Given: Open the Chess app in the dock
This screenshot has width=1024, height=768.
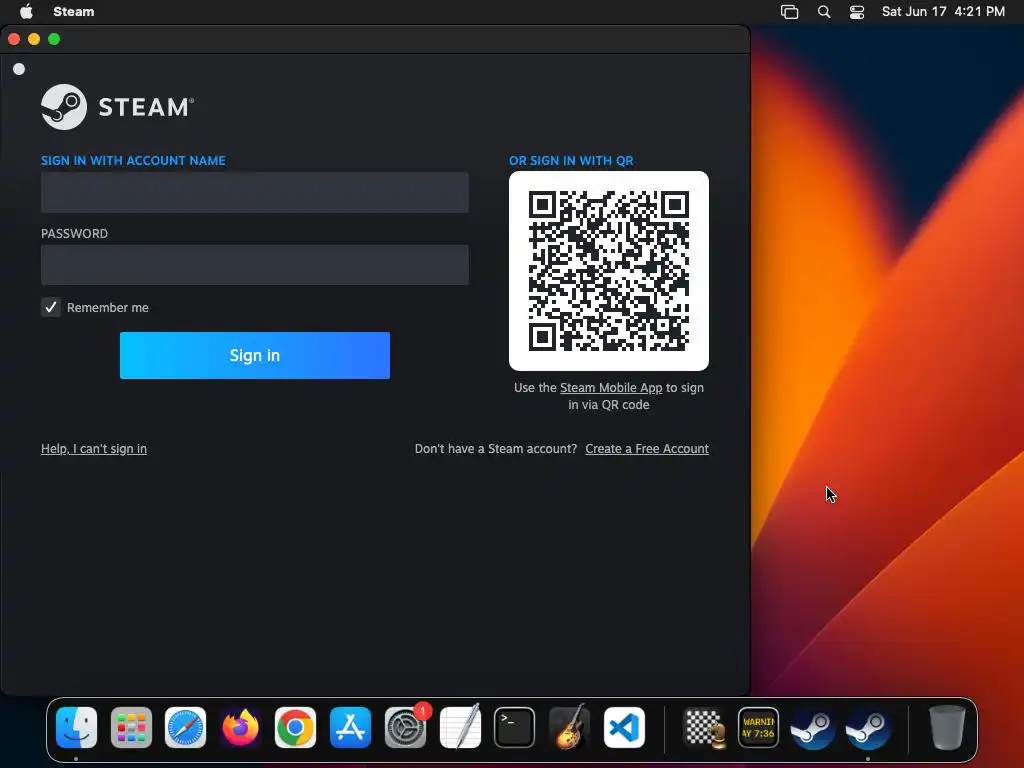Looking at the screenshot, I should (704, 728).
